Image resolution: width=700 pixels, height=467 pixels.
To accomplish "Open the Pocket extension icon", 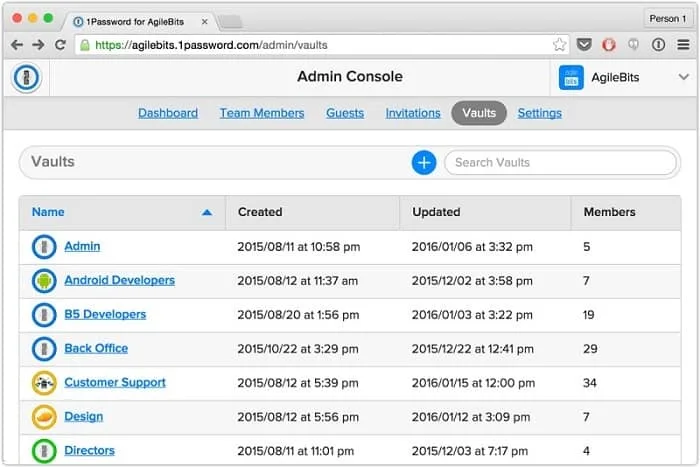I will coord(584,45).
